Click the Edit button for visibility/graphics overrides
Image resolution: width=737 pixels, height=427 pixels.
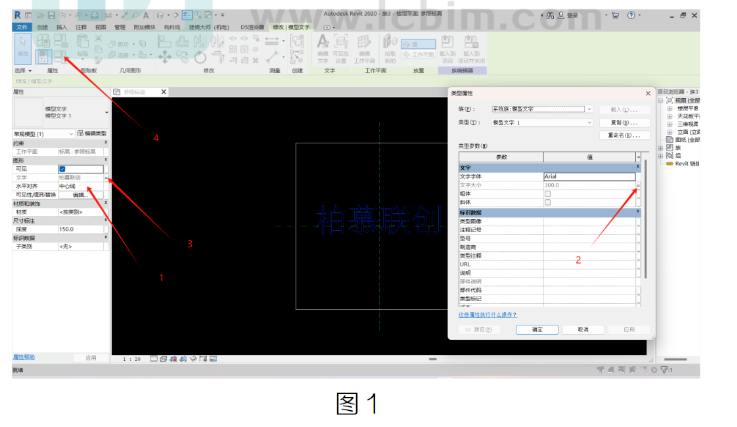click(x=80, y=195)
